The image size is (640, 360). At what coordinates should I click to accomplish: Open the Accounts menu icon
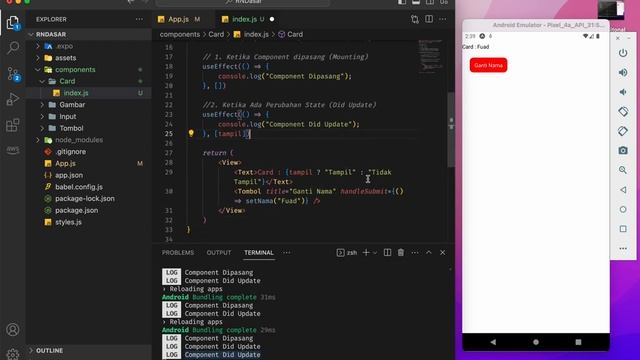pyautogui.click(x=13, y=329)
